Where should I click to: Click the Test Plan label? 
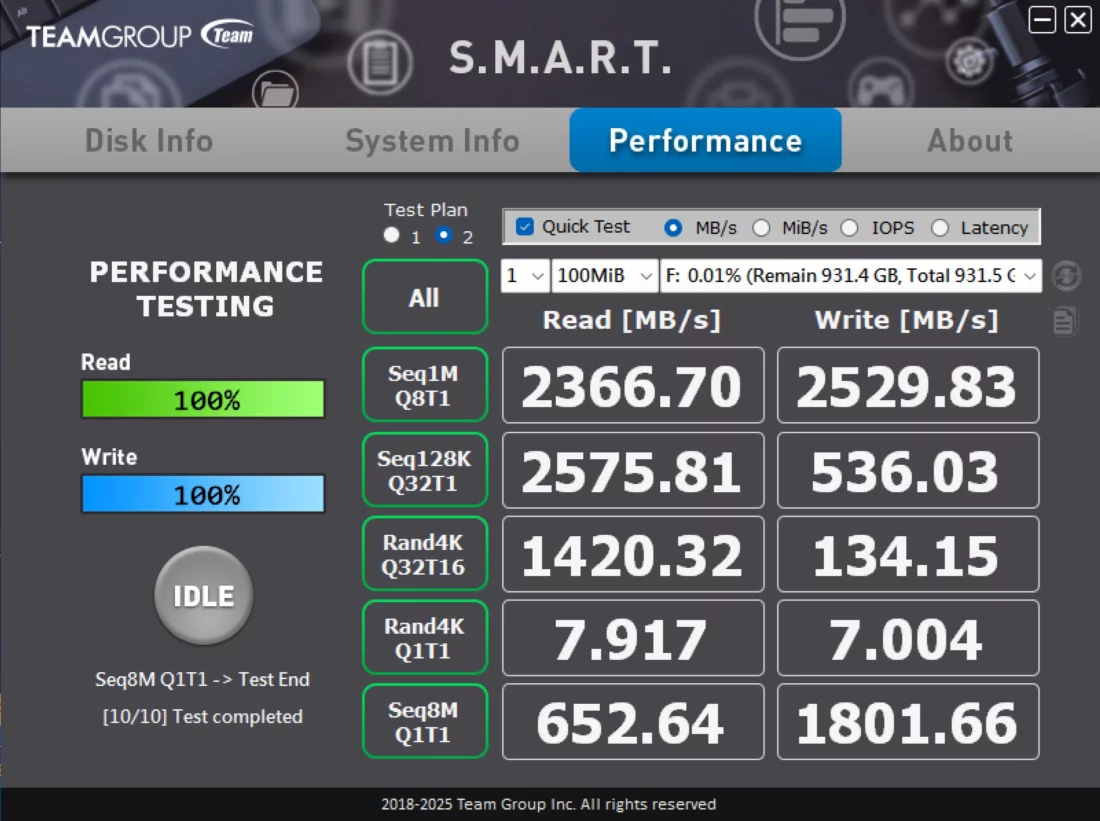[426, 210]
